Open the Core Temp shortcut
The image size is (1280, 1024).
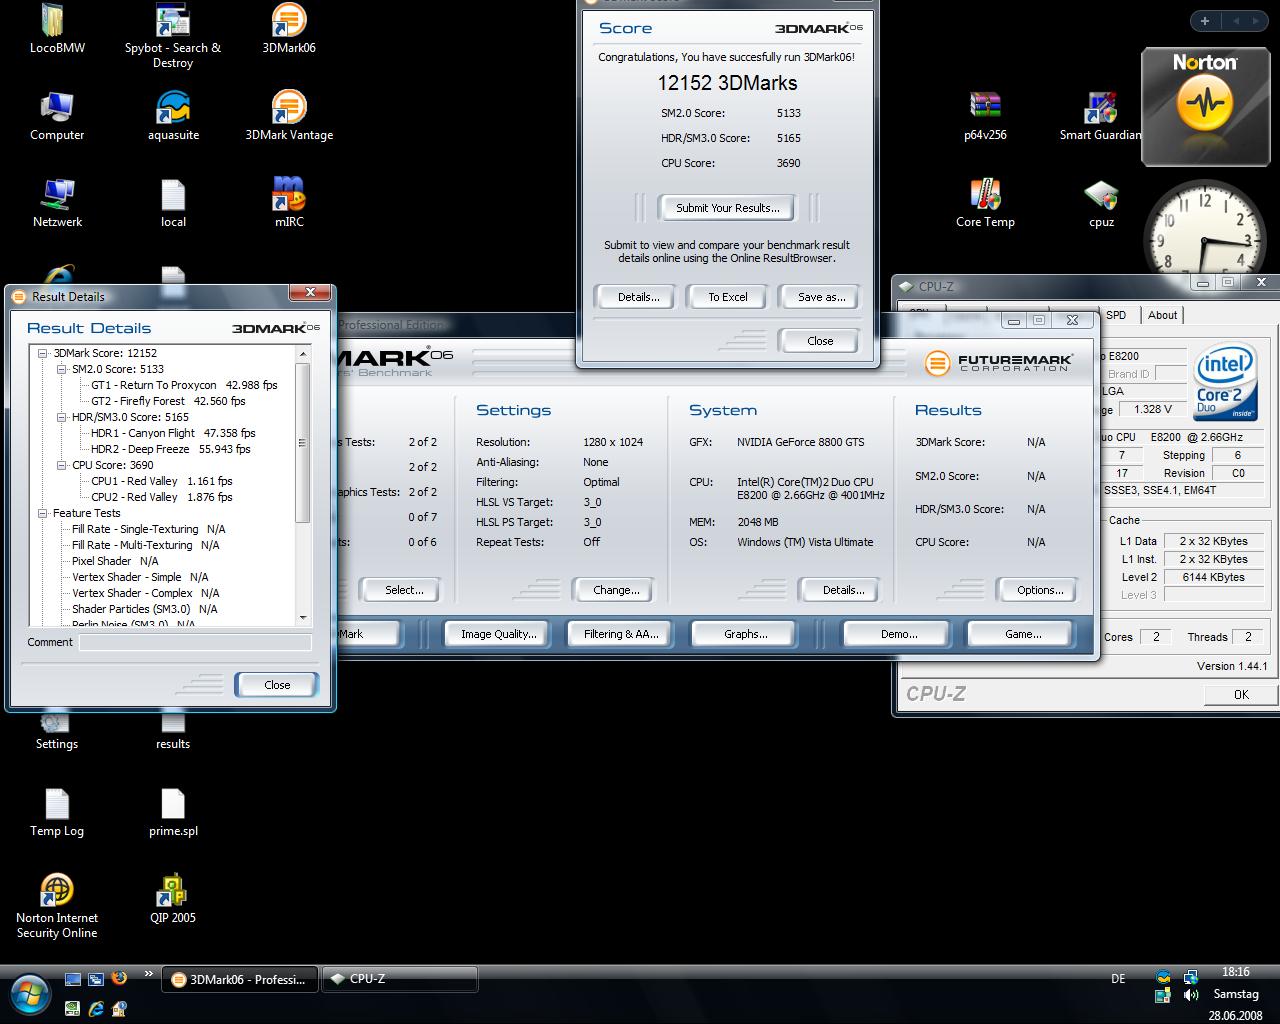pyautogui.click(x=985, y=203)
